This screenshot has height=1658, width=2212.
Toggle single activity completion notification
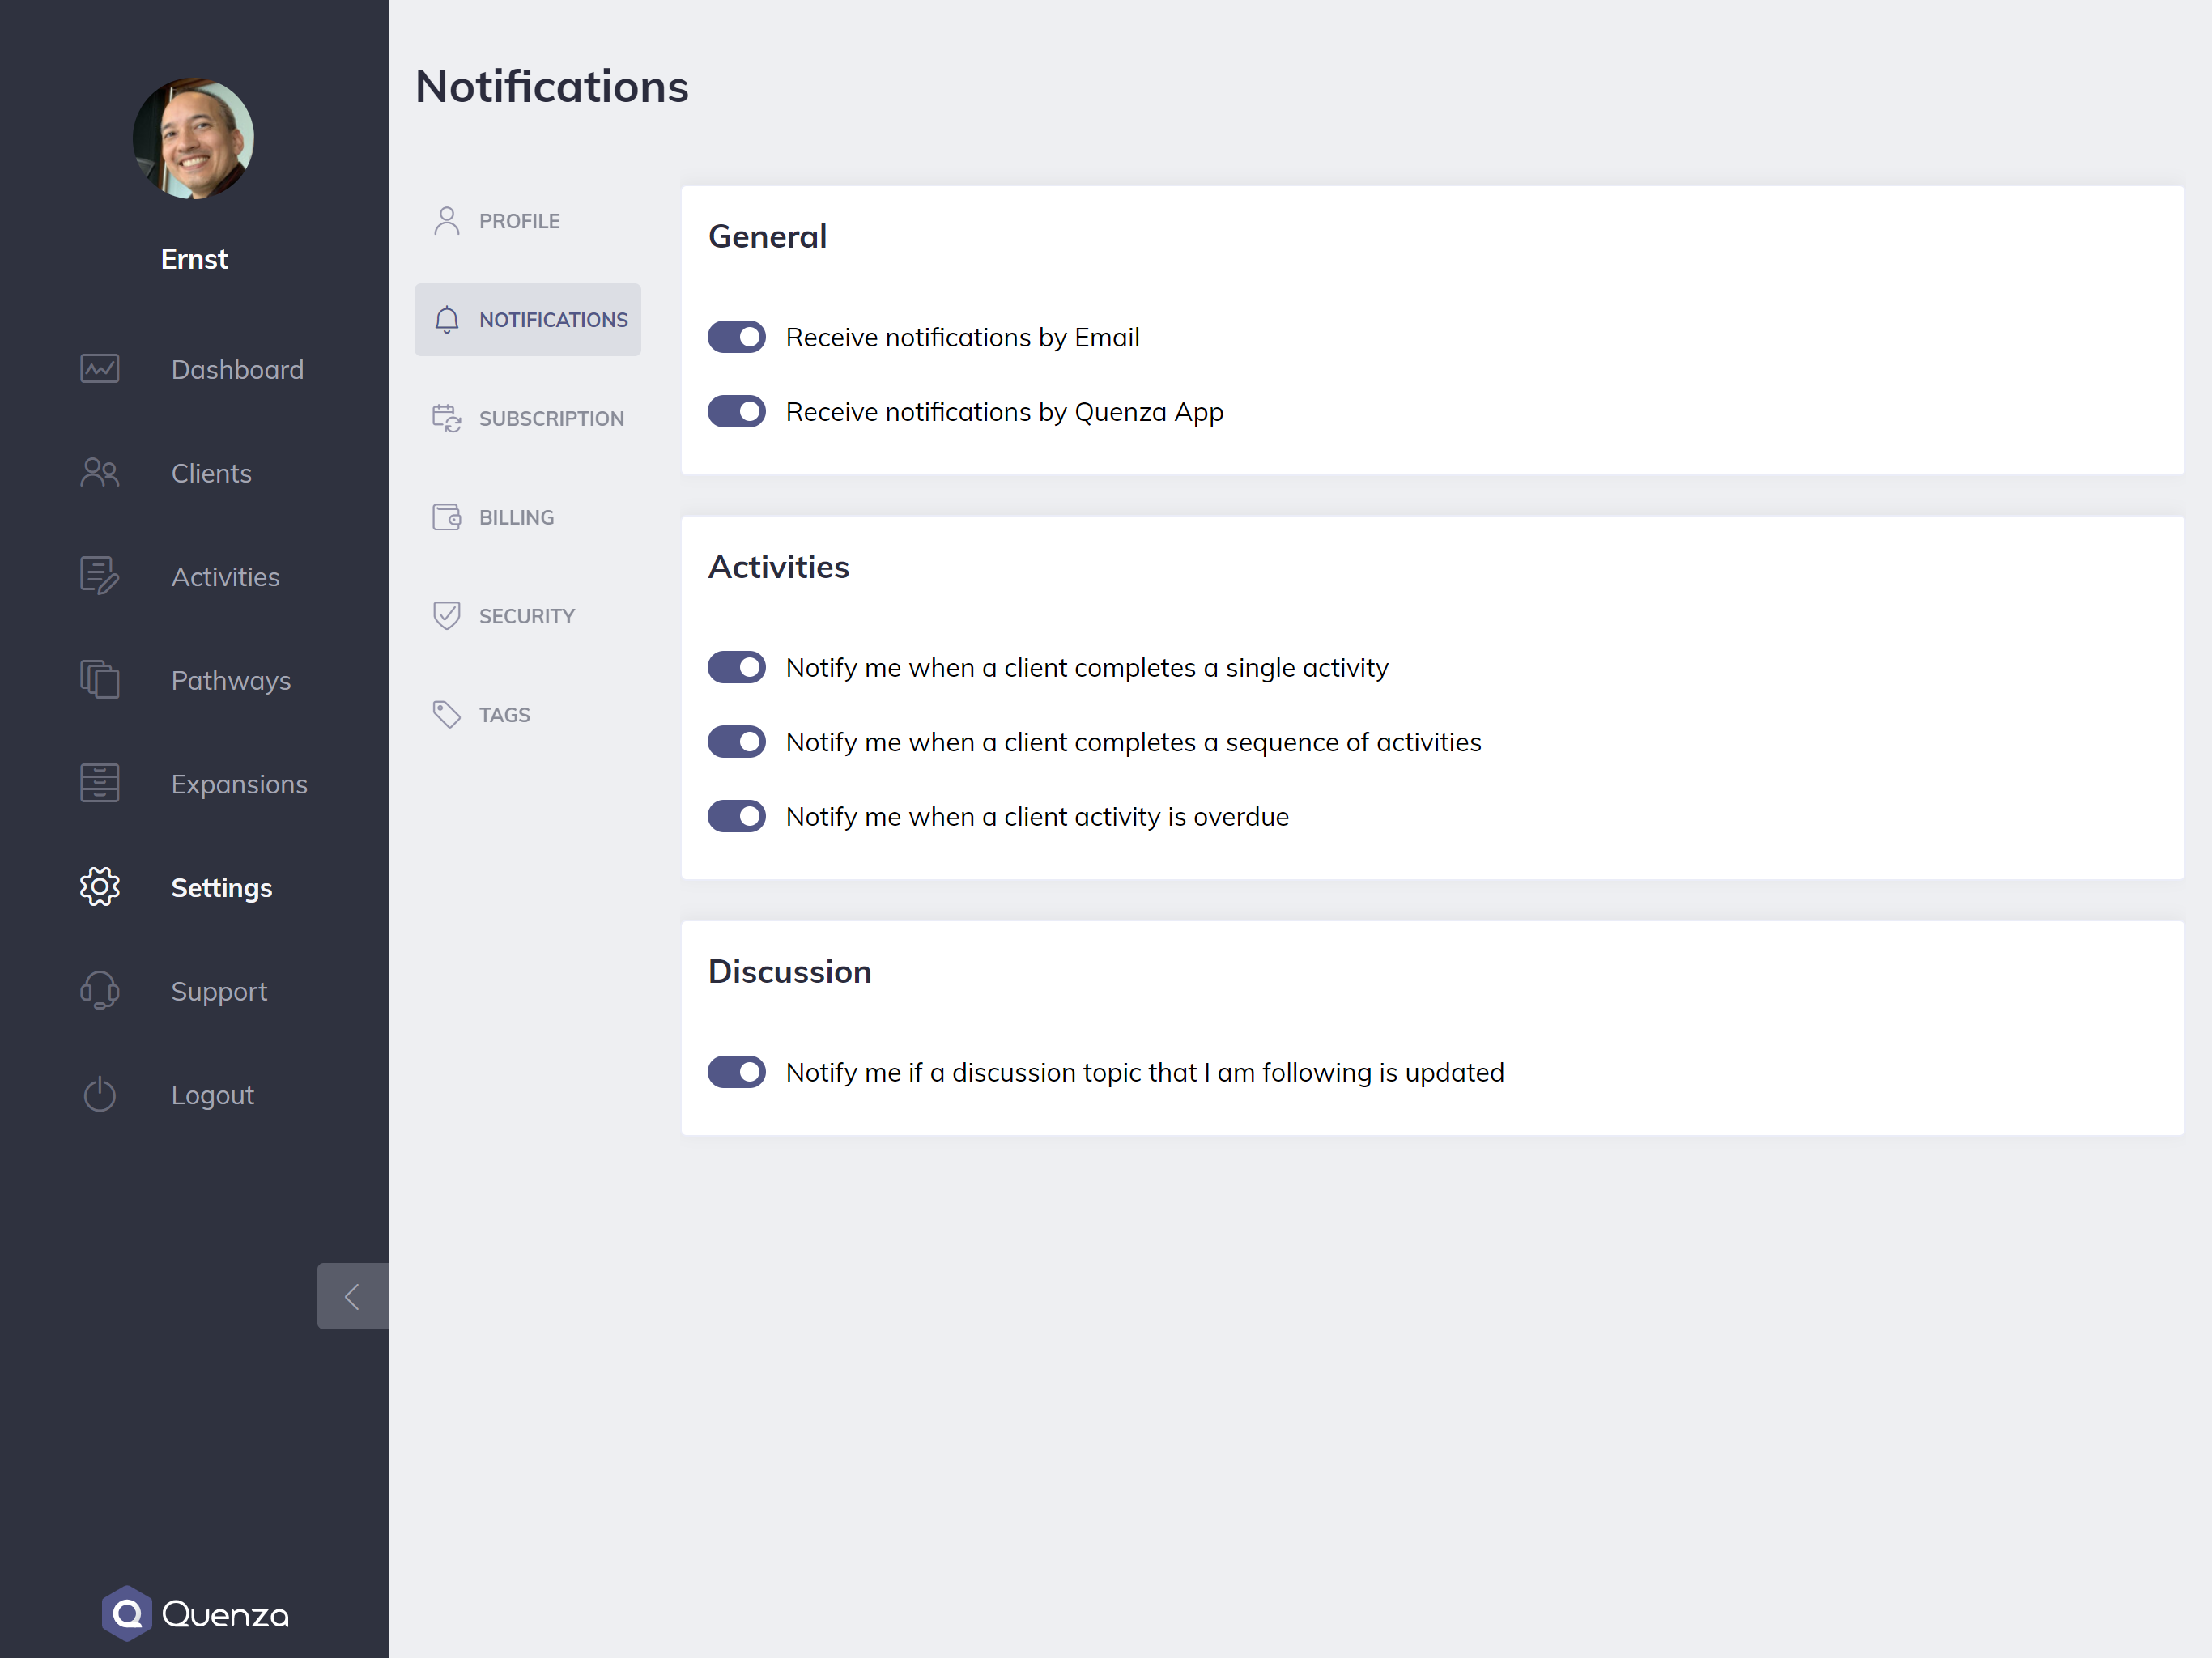736,667
